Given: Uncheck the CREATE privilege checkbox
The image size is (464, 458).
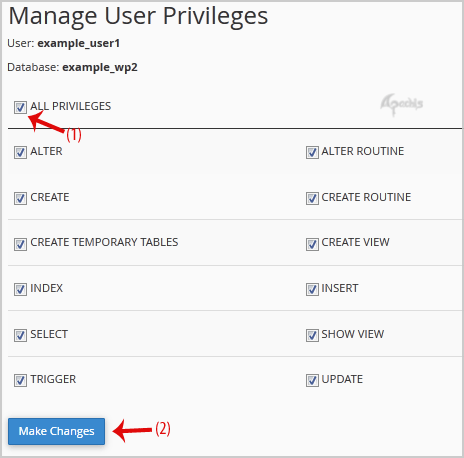Looking at the screenshot, I should [20, 198].
